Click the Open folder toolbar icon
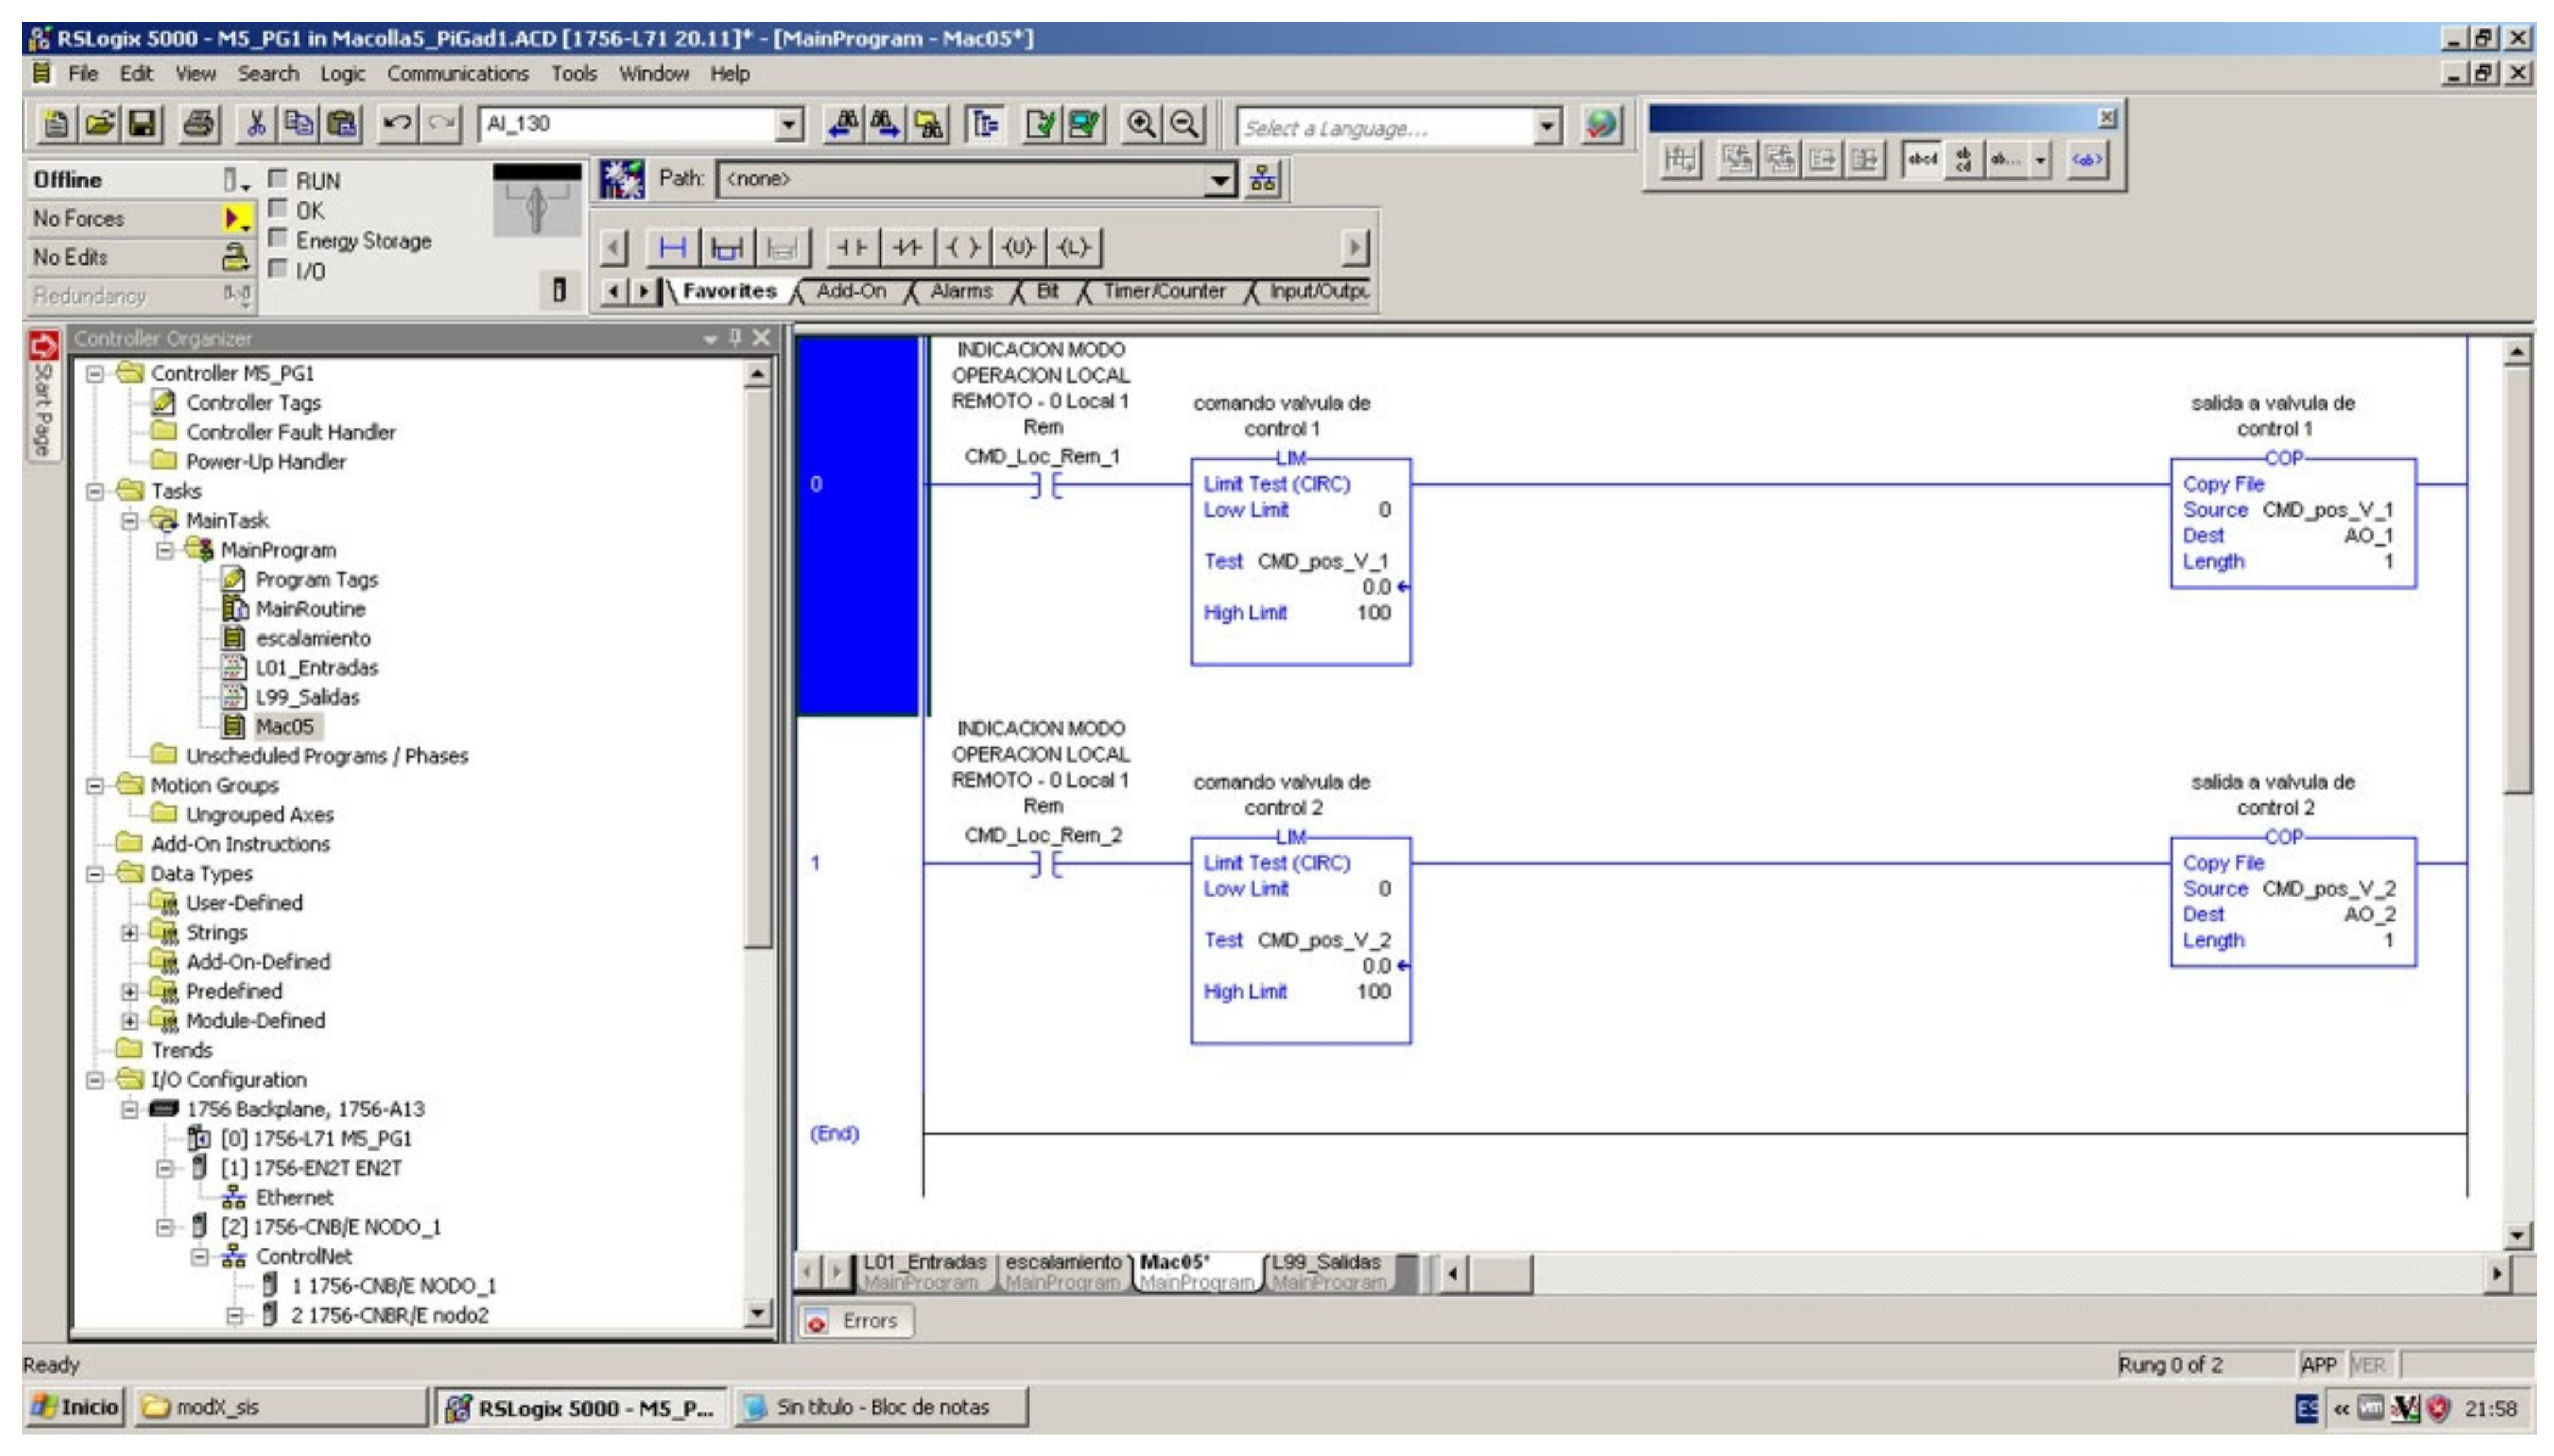Viewport: 2554px width, 1456px height. click(99, 124)
